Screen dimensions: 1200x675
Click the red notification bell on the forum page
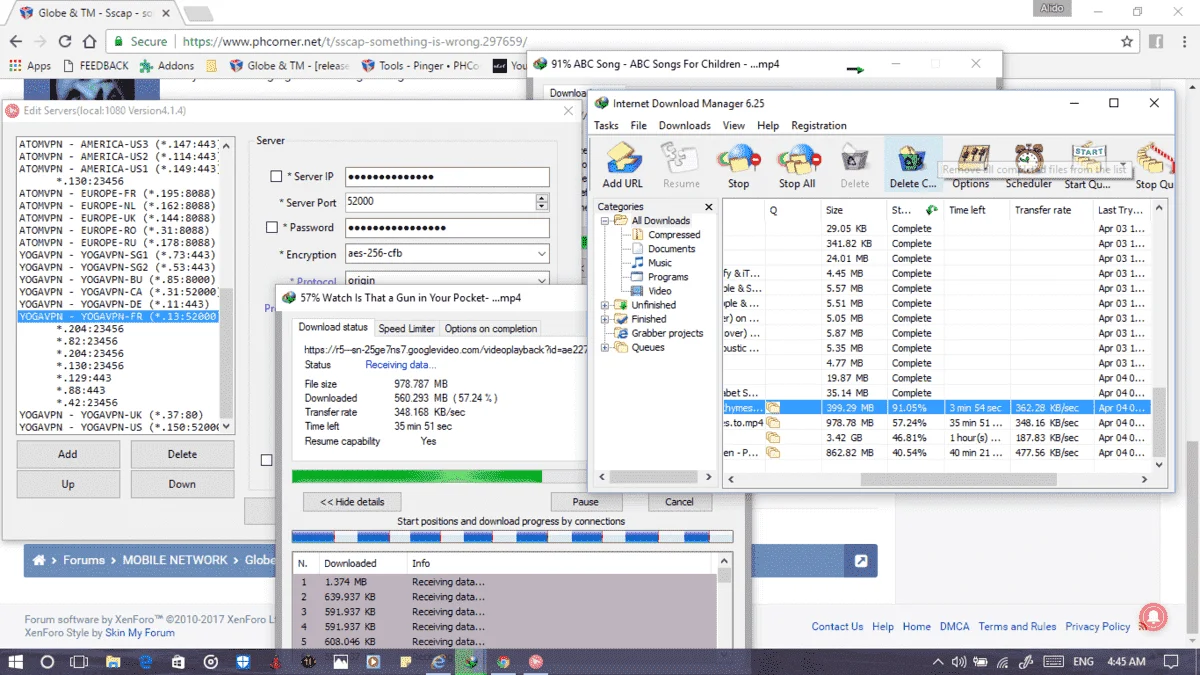pos(1151,617)
